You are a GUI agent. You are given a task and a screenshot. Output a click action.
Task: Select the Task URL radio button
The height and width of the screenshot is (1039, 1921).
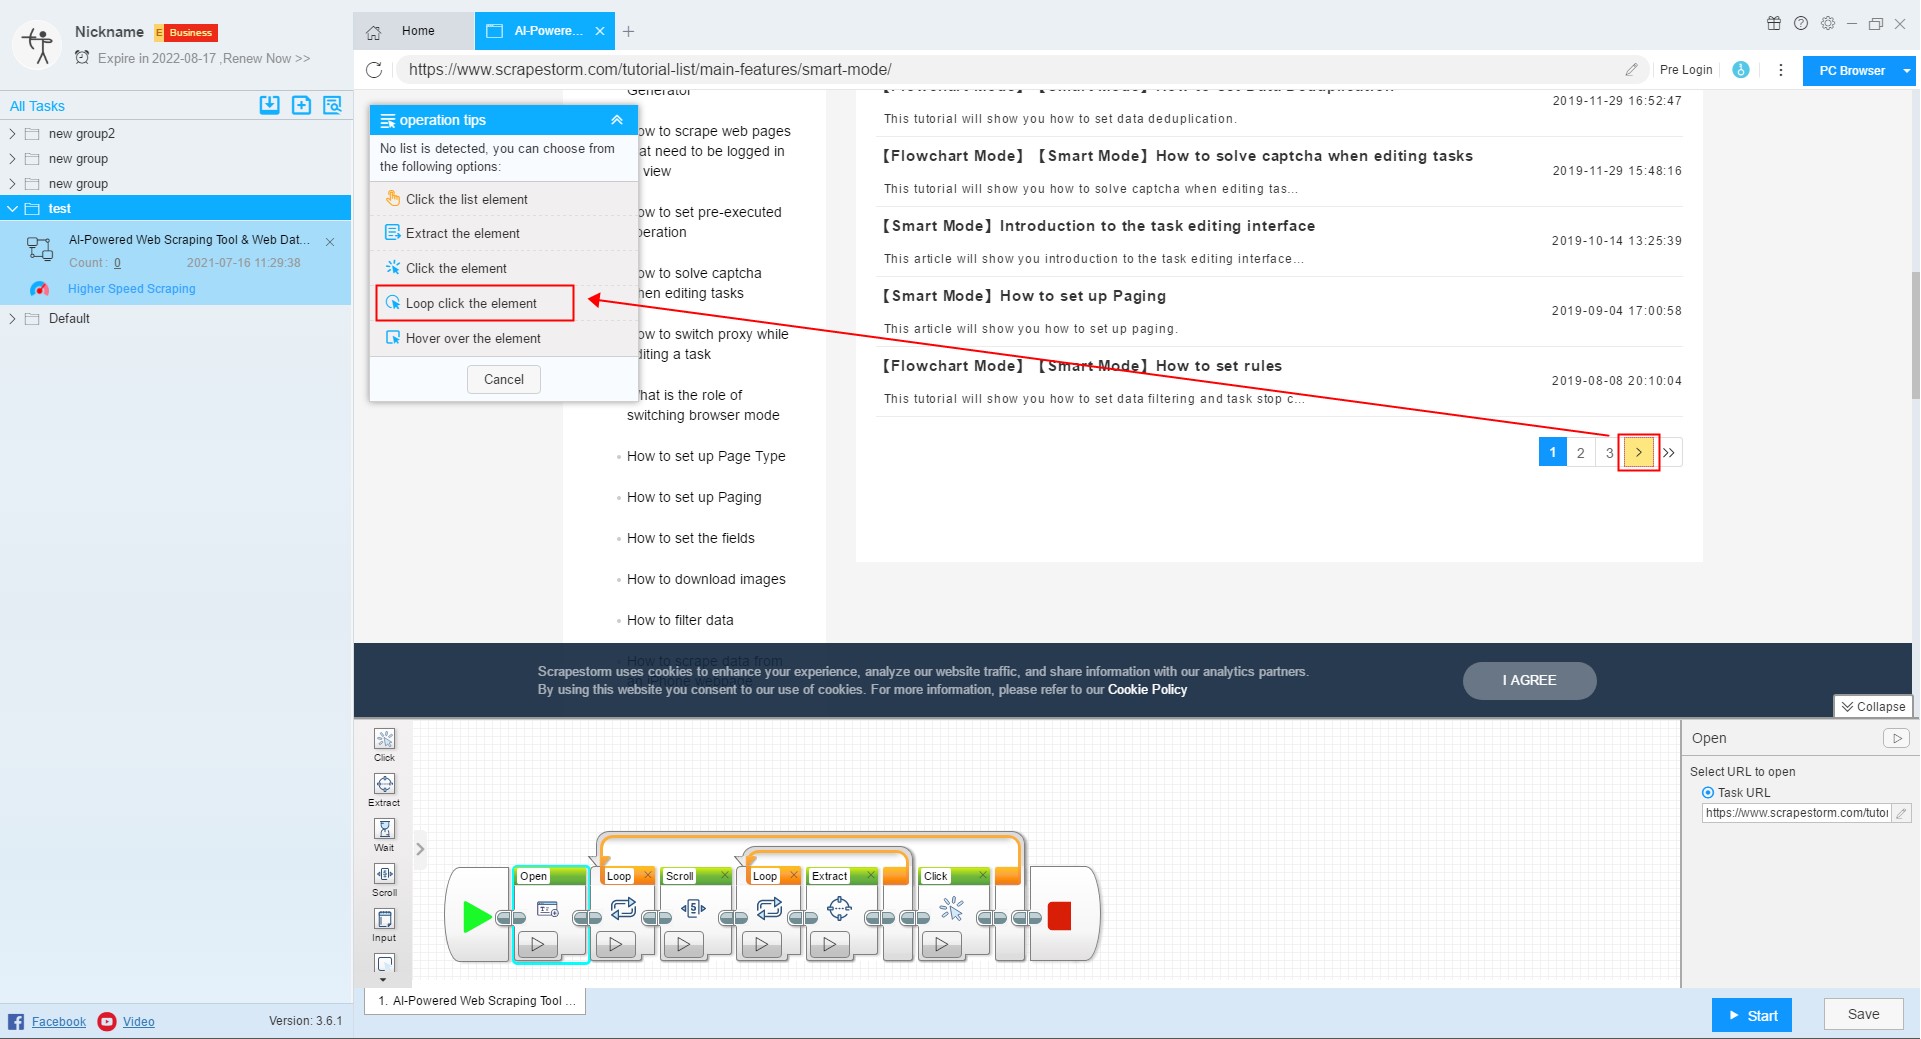pos(1708,793)
